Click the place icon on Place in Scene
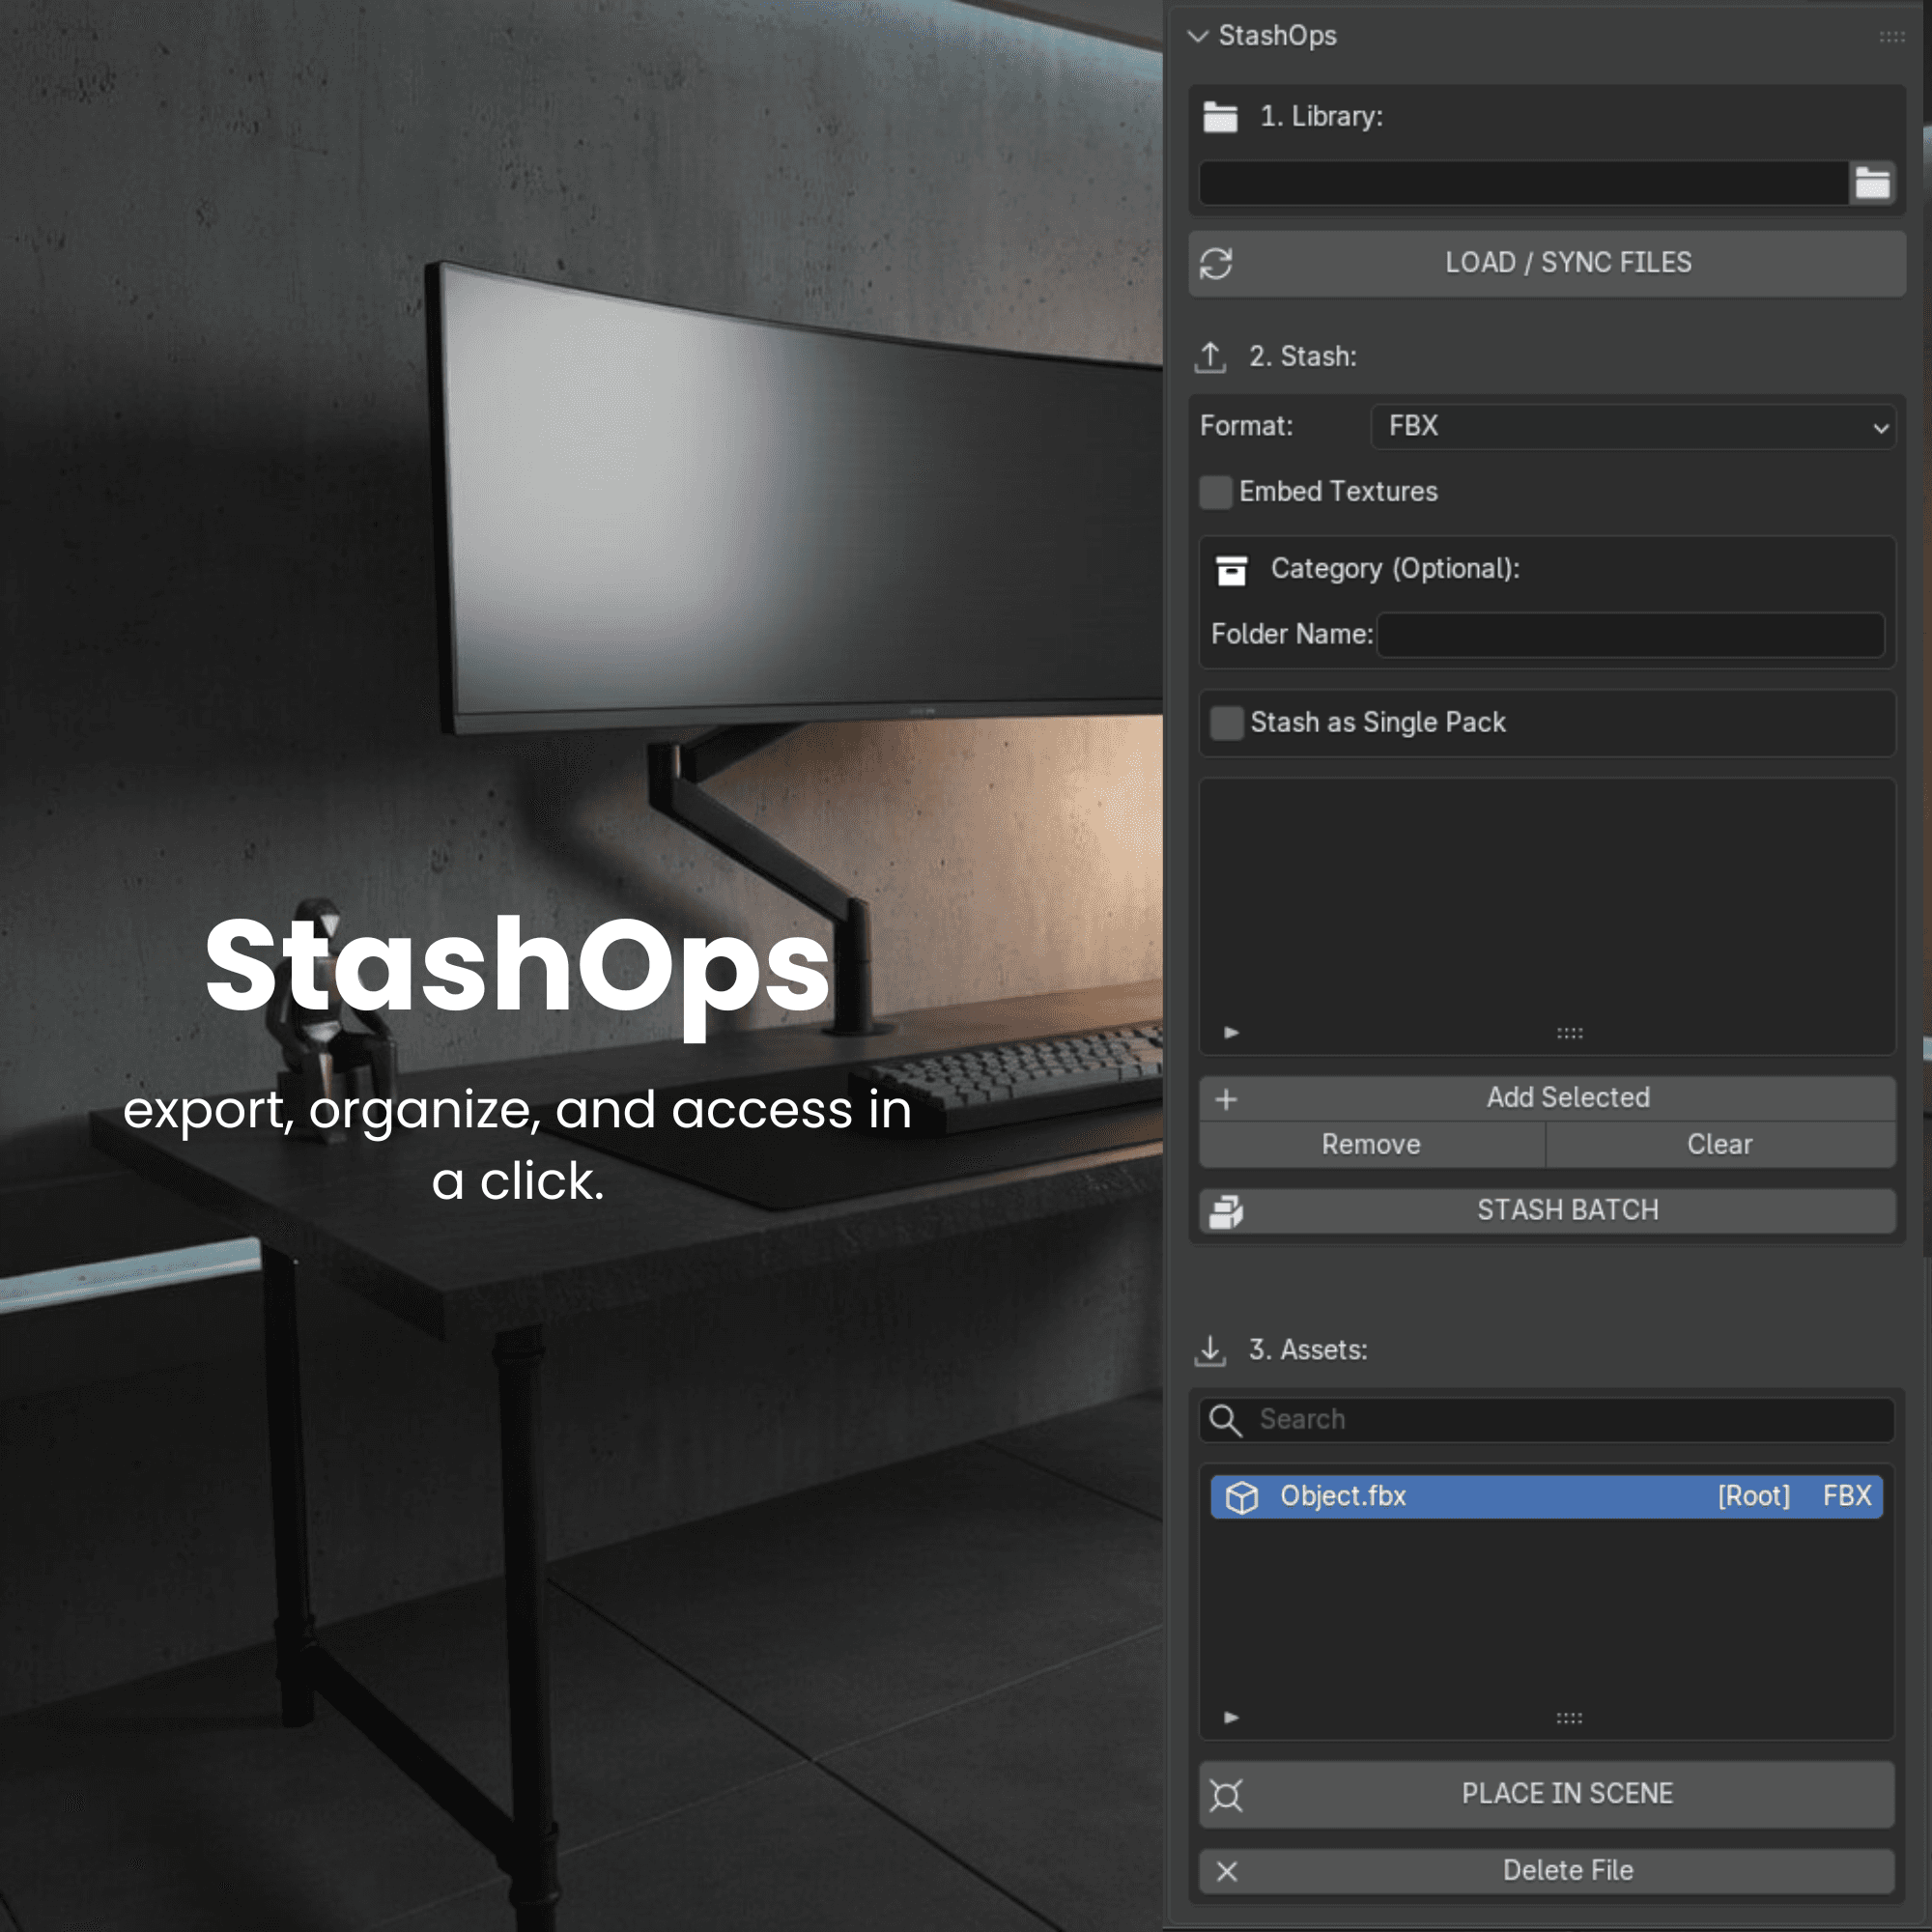This screenshot has width=1932, height=1932. pyautogui.click(x=1226, y=1795)
